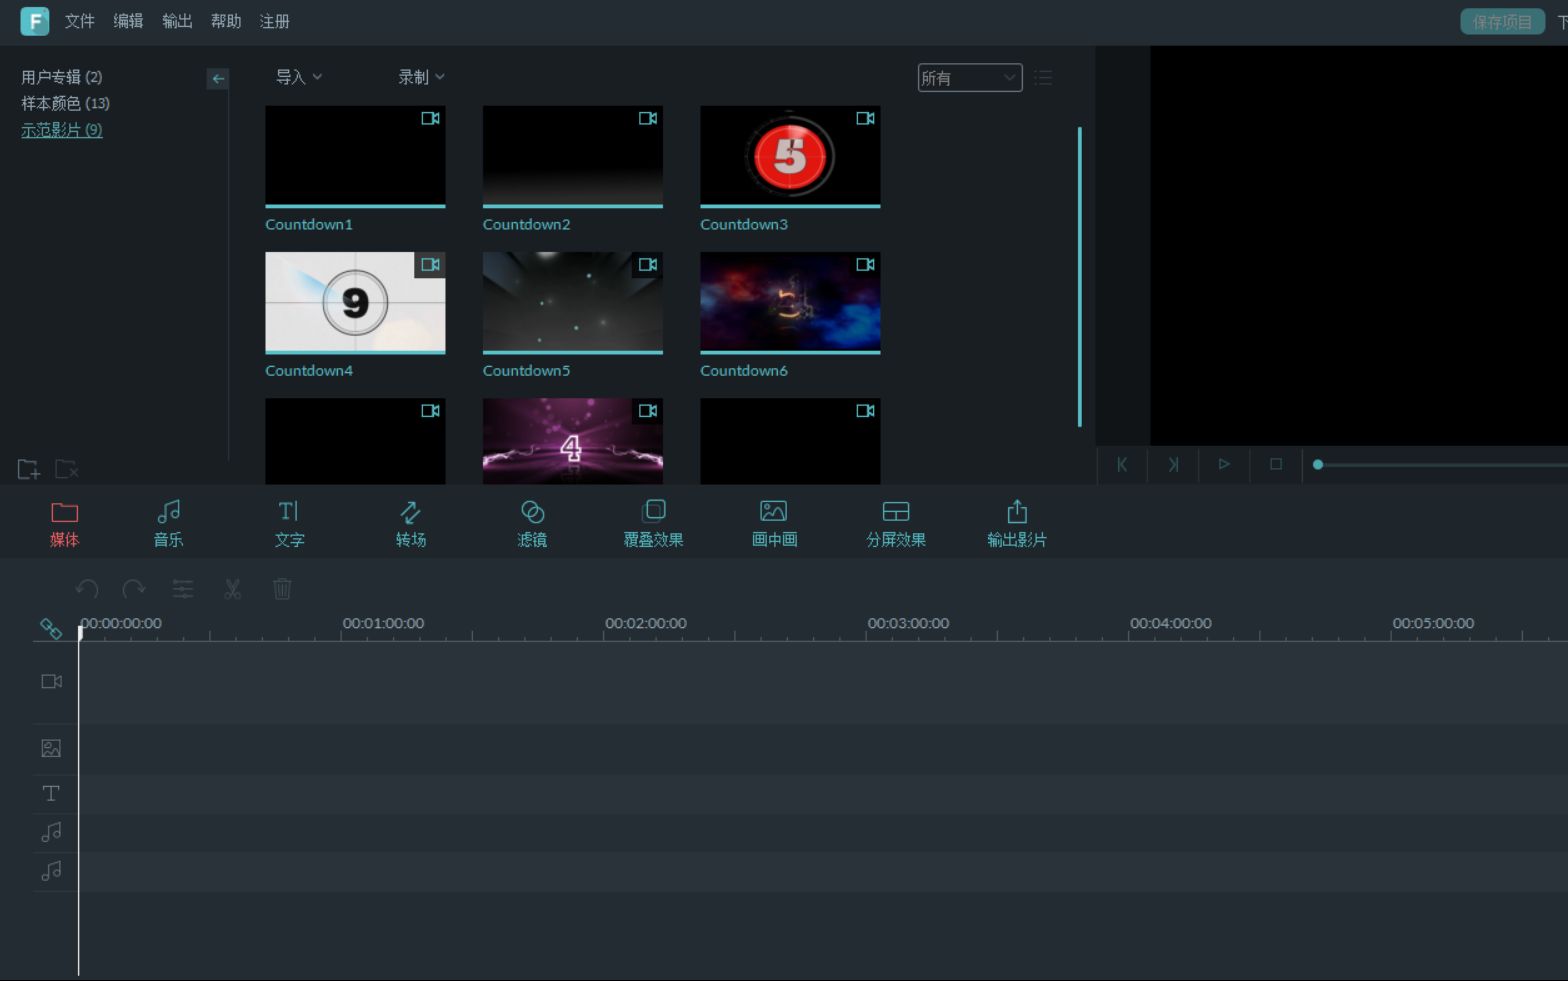This screenshot has height=981, width=1568.
Task: Open the 输出 export menu
Action: pyautogui.click(x=177, y=21)
